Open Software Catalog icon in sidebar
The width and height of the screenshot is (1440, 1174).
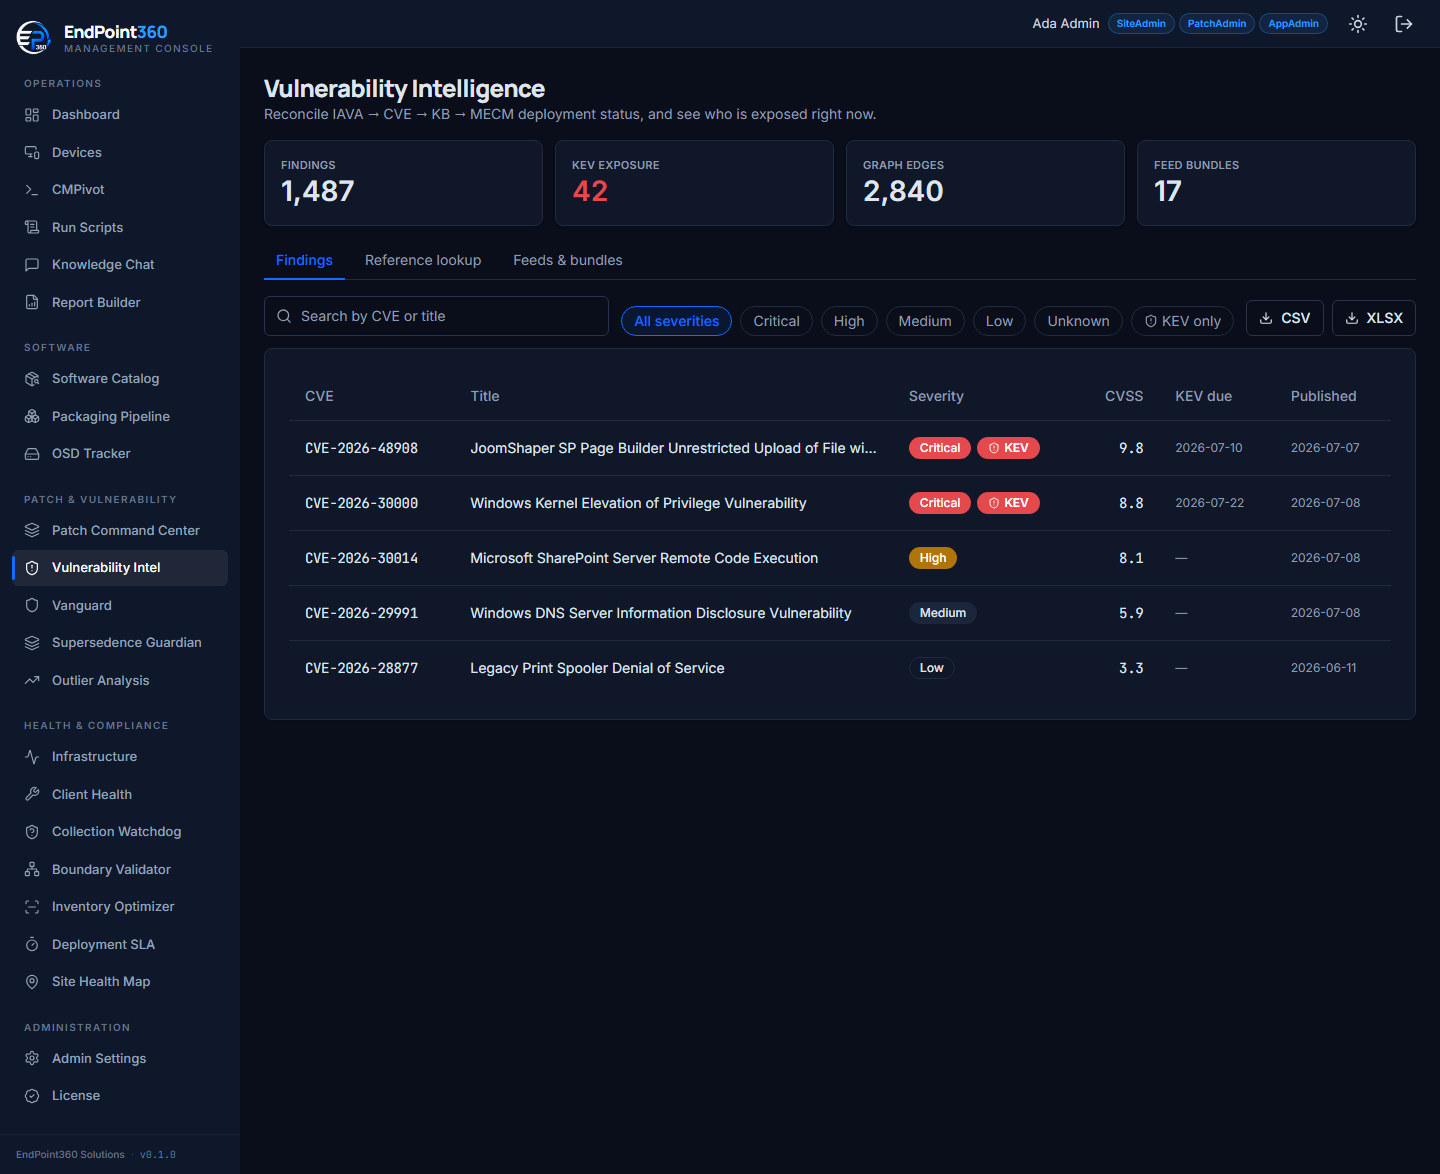(x=32, y=379)
